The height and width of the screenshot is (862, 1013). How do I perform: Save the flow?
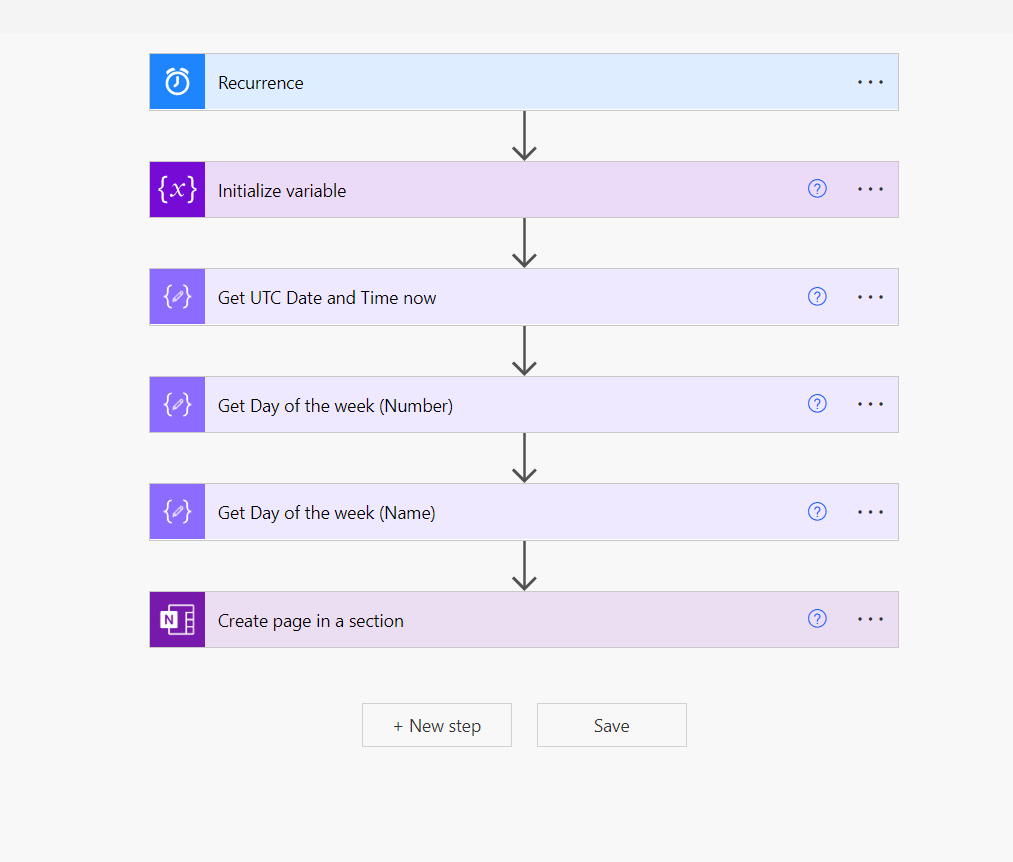611,726
